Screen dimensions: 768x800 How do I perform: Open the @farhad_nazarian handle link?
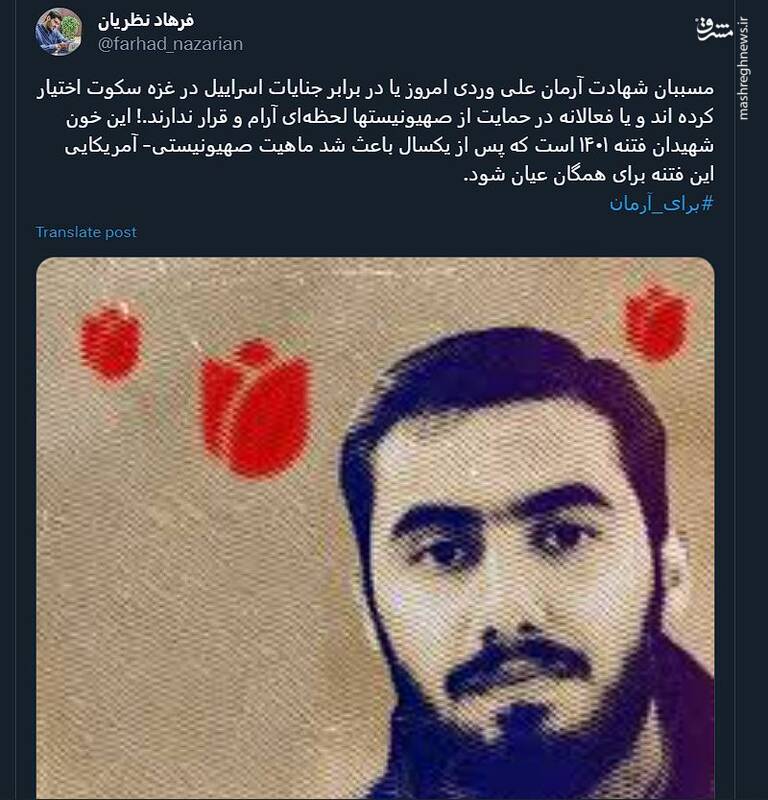pyautogui.click(x=170, y=44)
